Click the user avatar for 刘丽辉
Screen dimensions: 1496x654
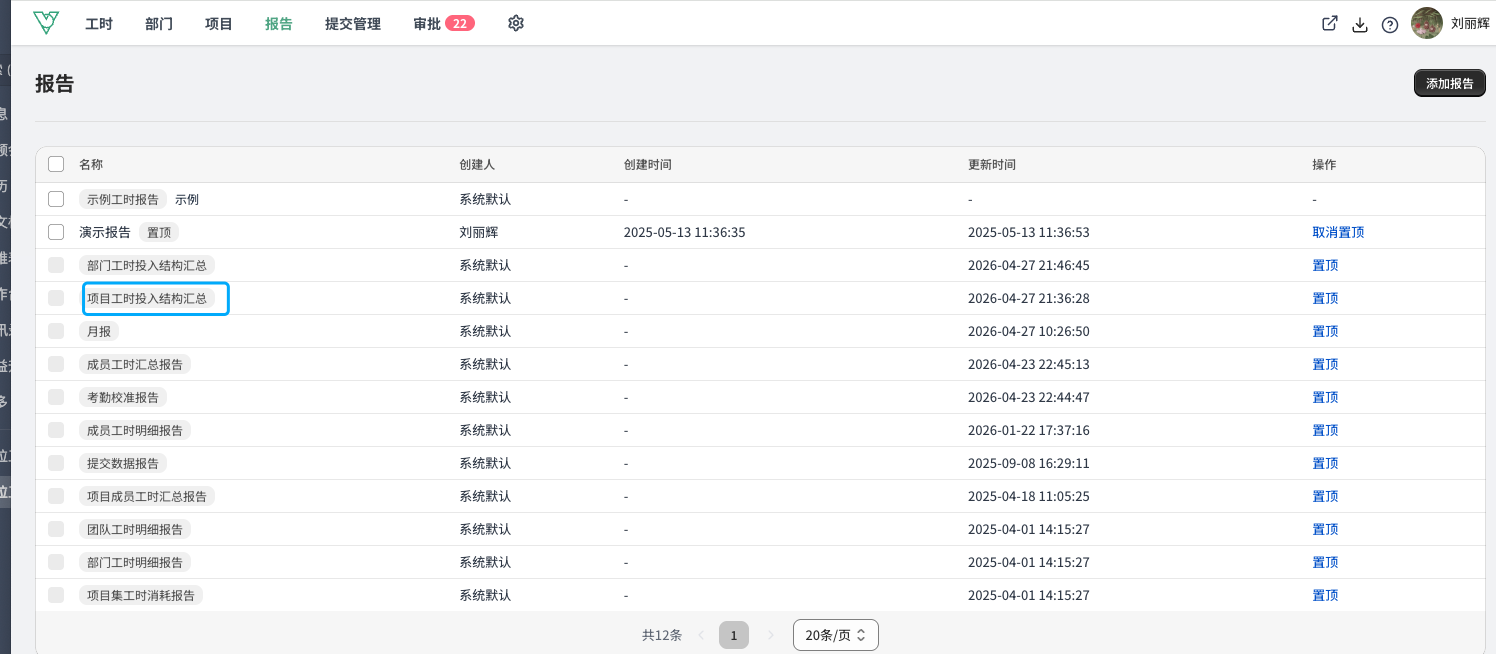[x=1427, y=23]
